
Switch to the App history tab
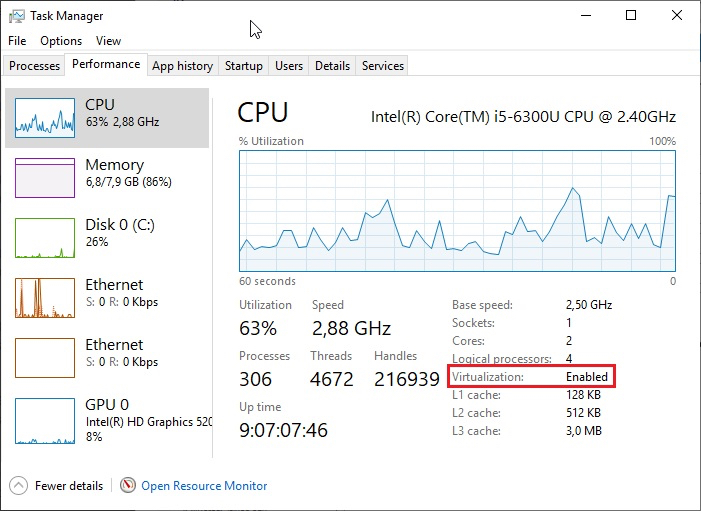pyautogui.click(x=182, y=66)
